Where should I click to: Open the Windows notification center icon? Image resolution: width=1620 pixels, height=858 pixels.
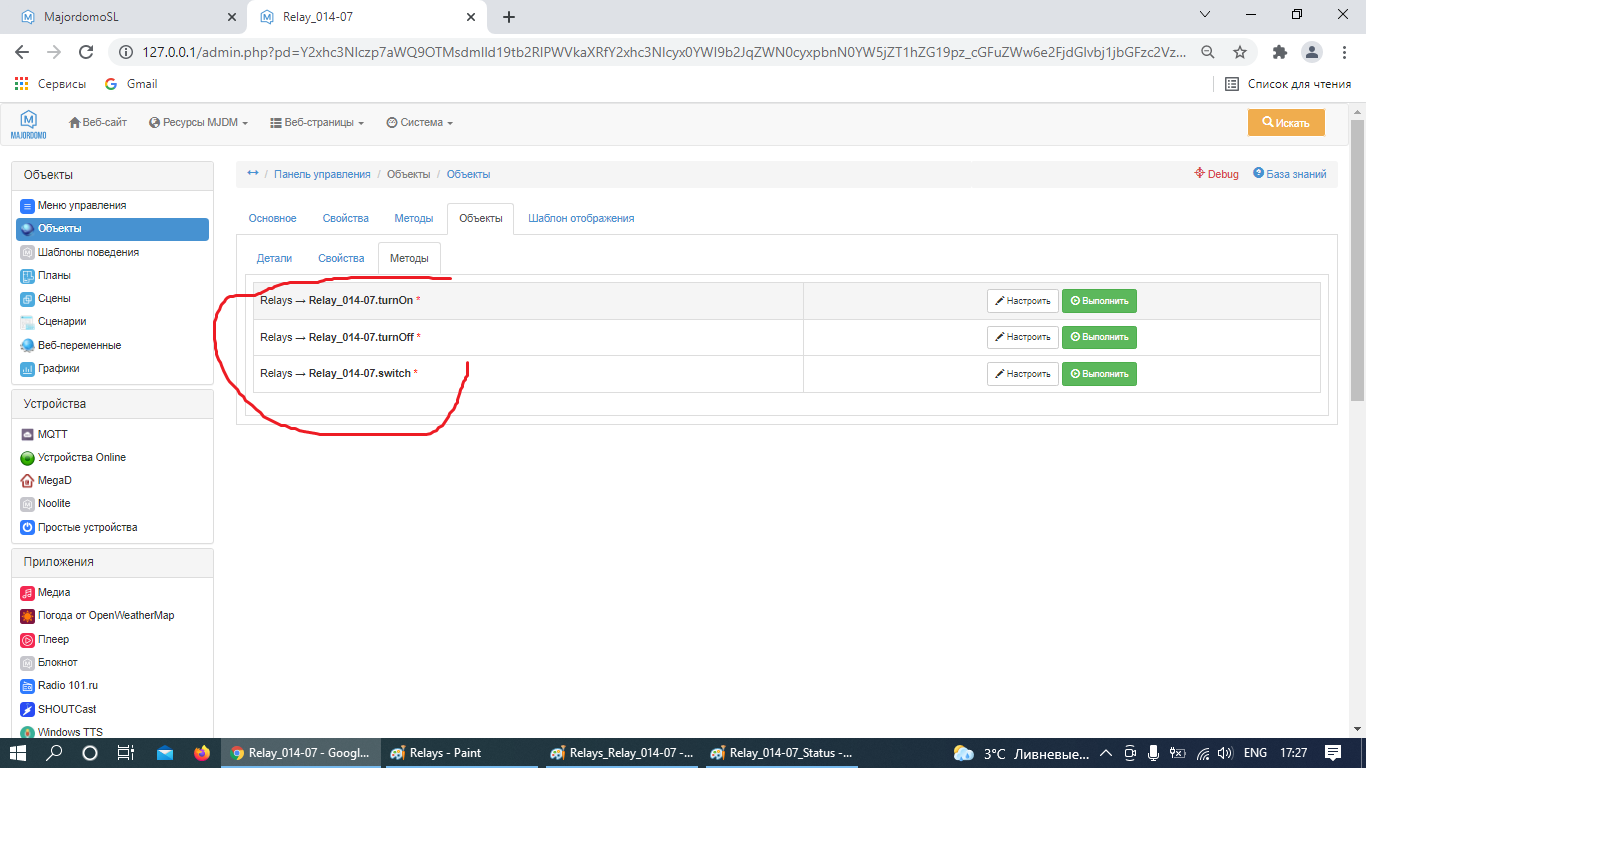pos(1333,753)
